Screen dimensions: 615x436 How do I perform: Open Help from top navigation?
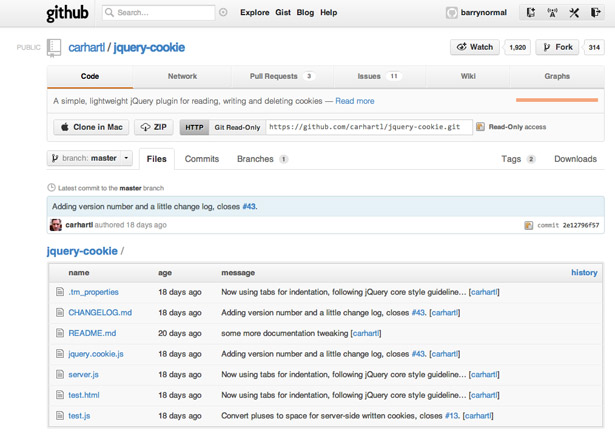328,13
